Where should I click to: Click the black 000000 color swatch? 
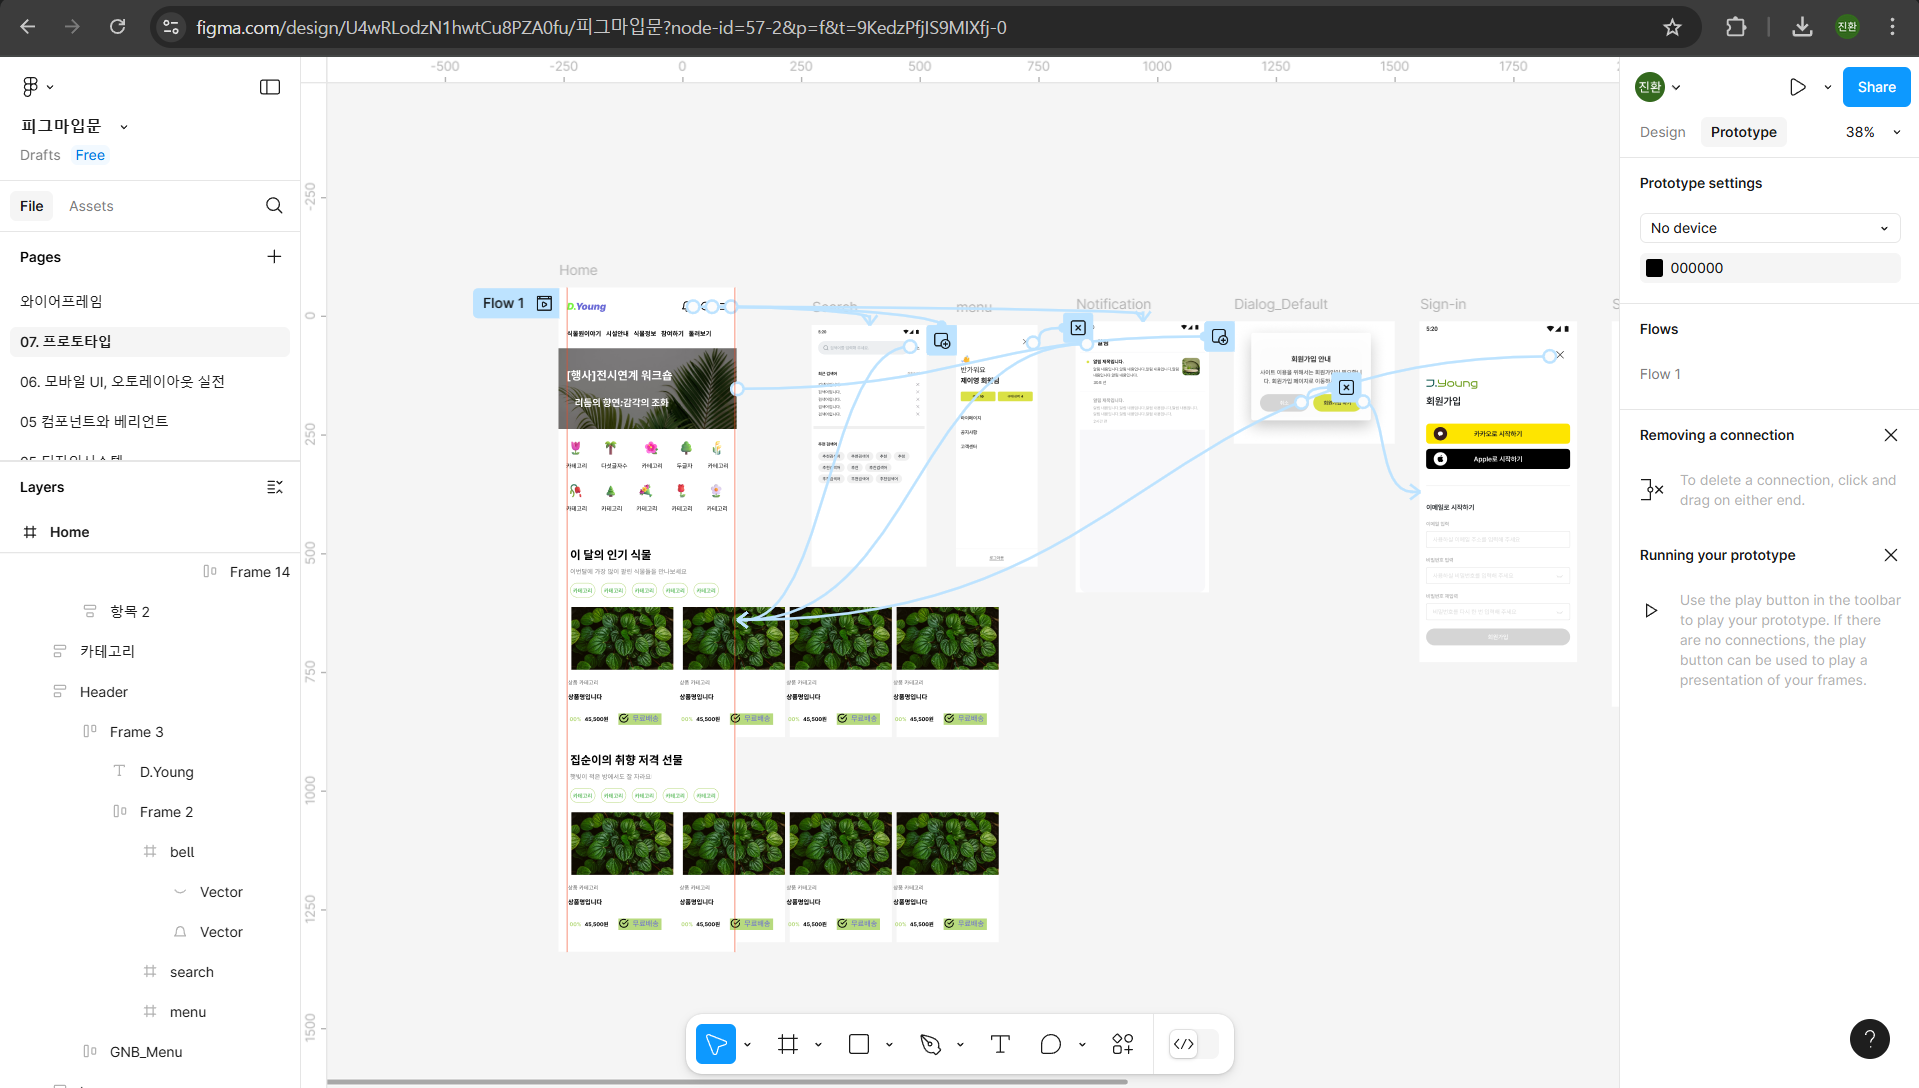tap(1654, 268)
